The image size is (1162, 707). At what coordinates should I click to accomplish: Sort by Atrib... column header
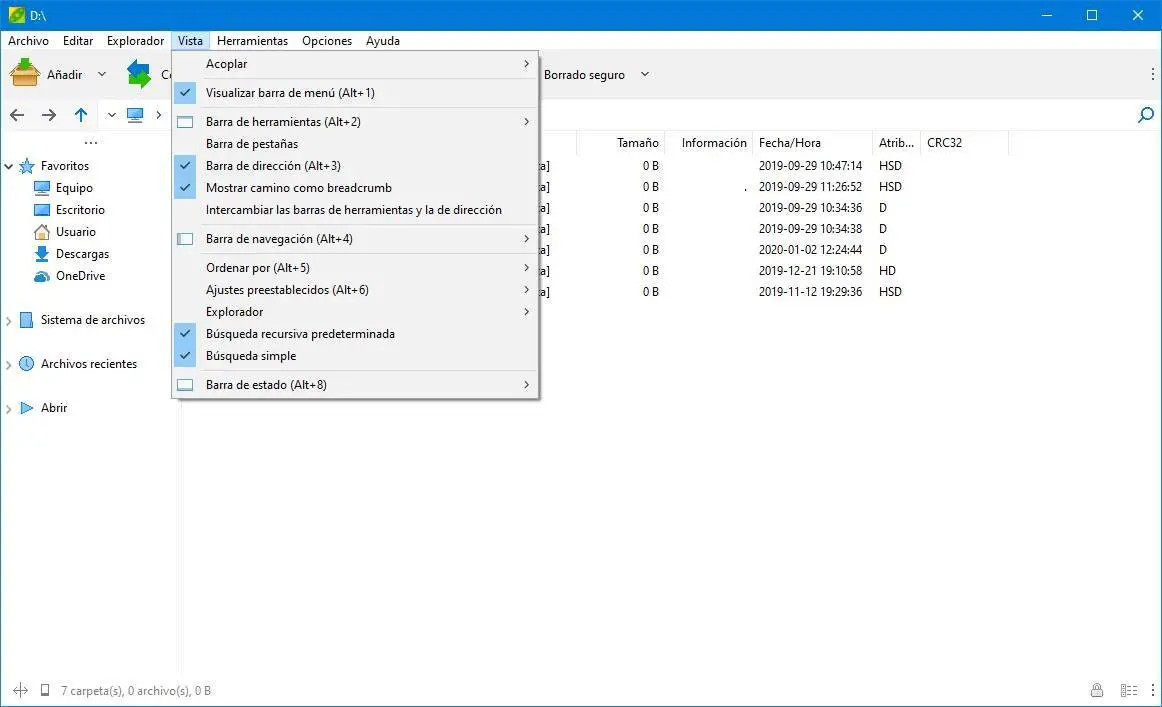click(897, 143)
